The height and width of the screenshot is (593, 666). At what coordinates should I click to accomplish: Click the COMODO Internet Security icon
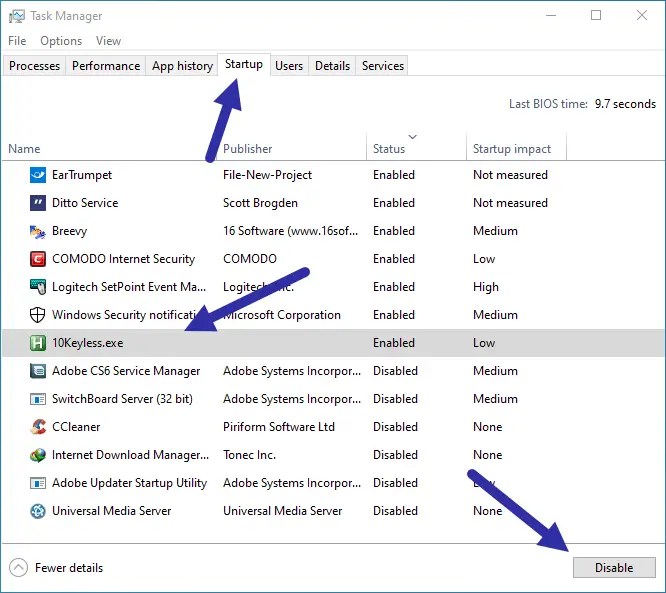click(x=38, y=259)
